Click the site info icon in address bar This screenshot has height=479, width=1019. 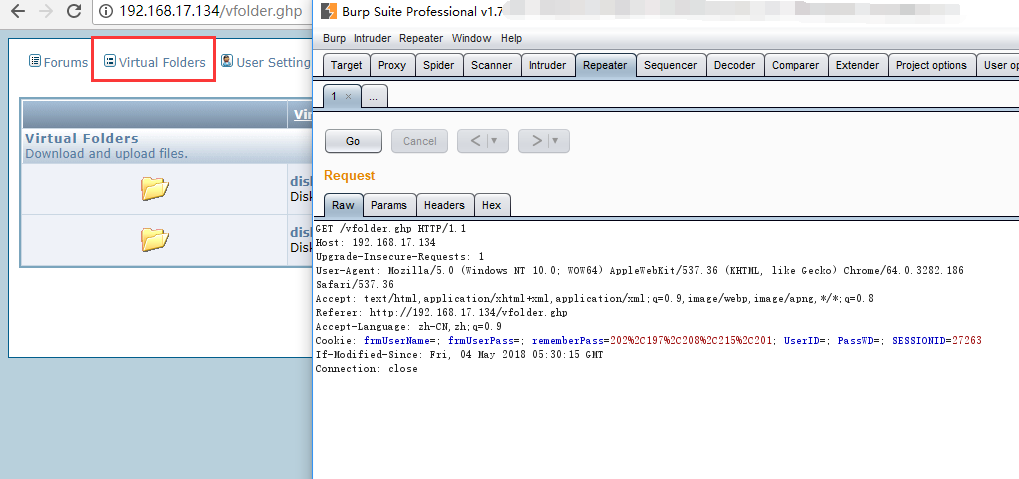pos(107,11)
